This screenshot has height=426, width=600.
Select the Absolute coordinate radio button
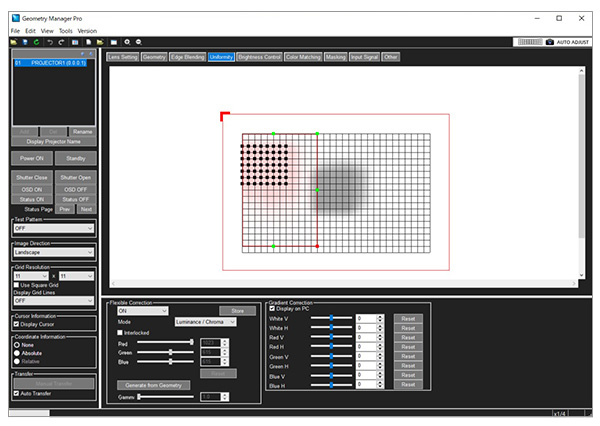pos(16,351)
